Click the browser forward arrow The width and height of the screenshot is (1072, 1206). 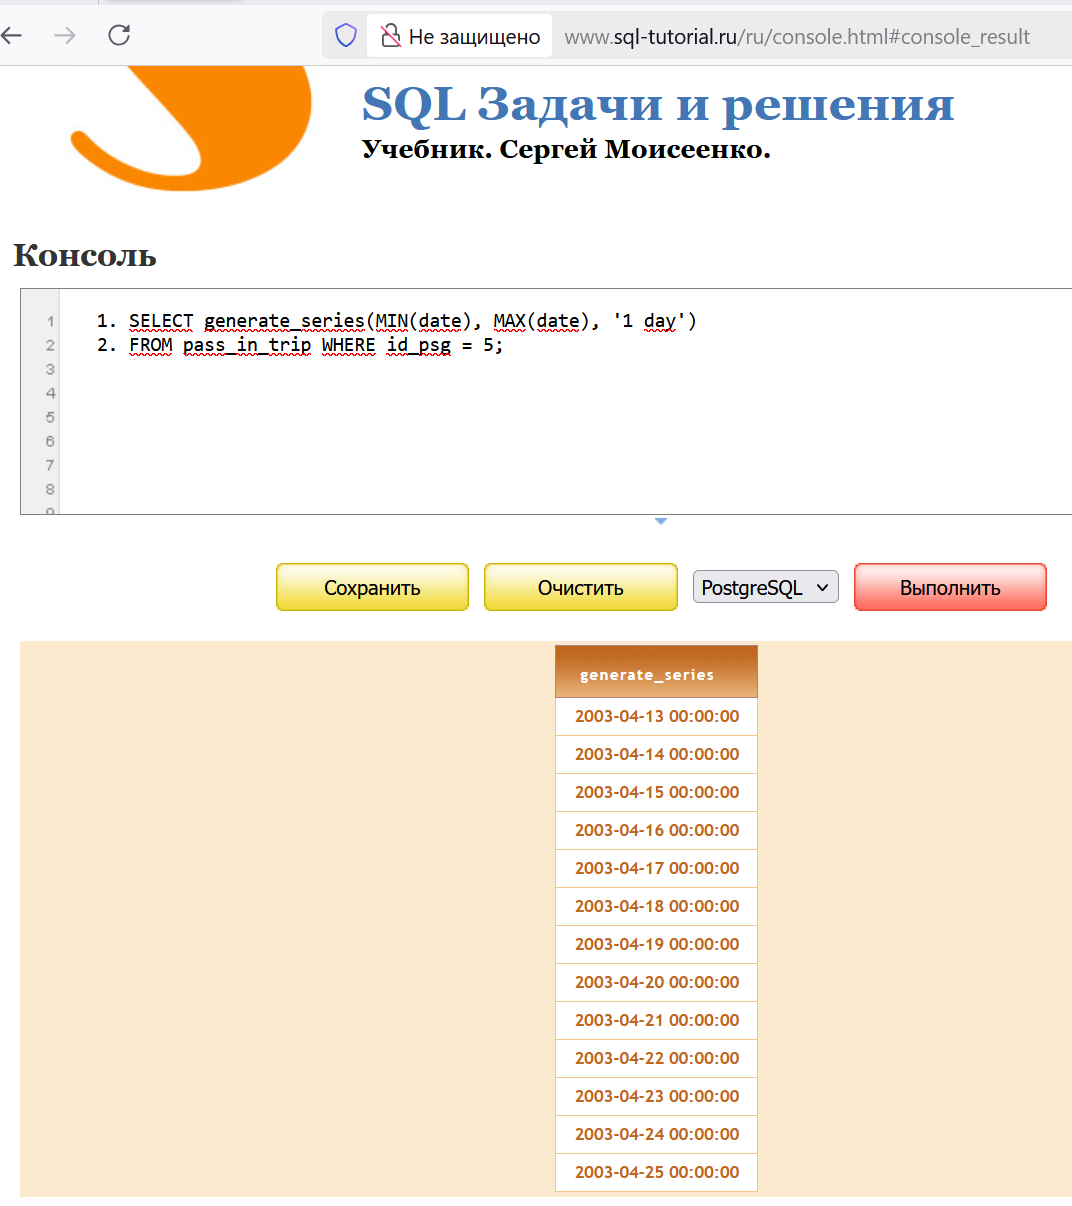tap(65, 36)
